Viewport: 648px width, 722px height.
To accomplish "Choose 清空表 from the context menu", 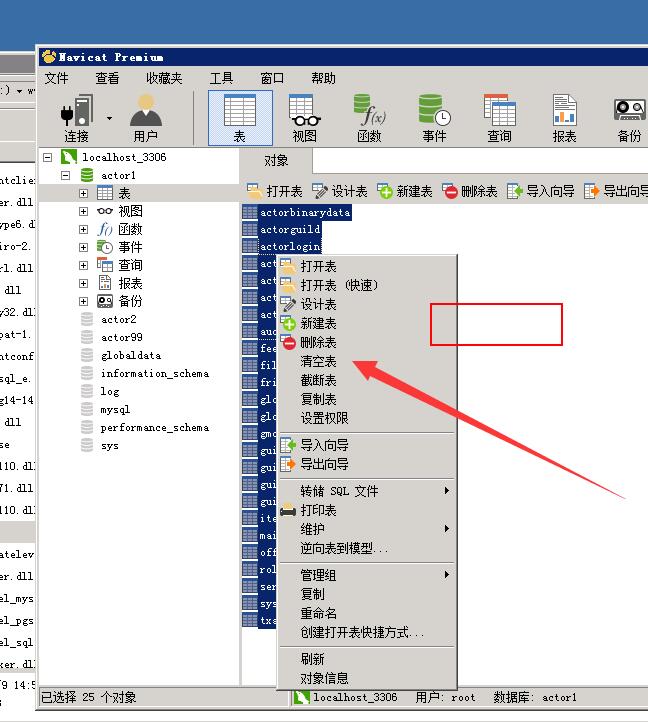I will click(318, 361).
